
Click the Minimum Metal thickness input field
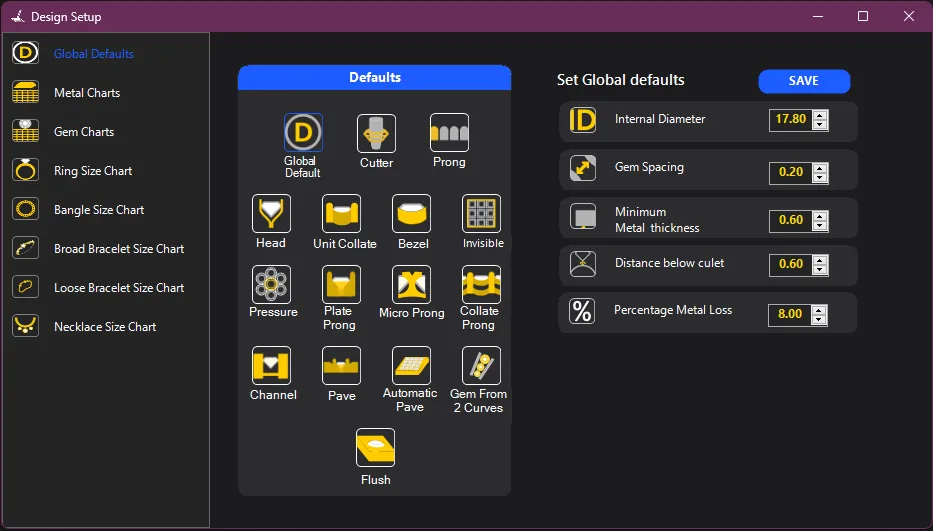[790, 220]
